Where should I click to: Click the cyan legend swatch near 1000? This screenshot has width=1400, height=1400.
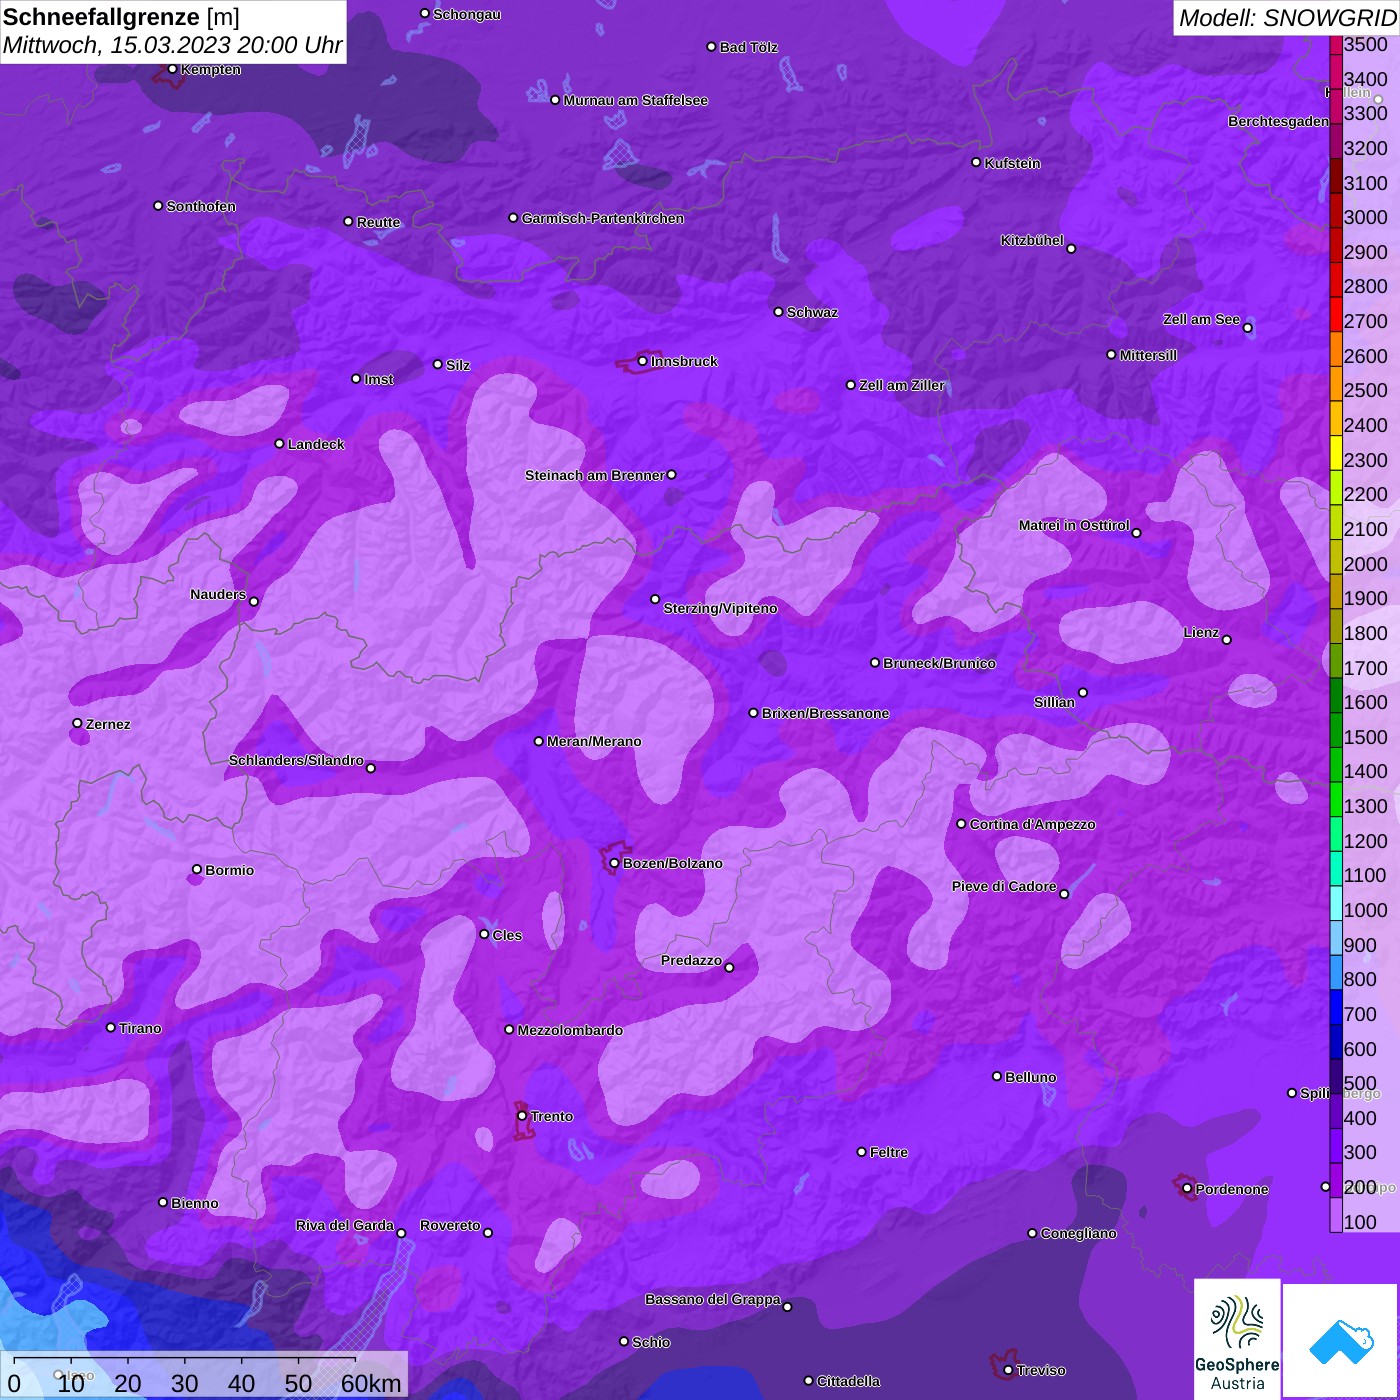click(x=1336, y=903)
